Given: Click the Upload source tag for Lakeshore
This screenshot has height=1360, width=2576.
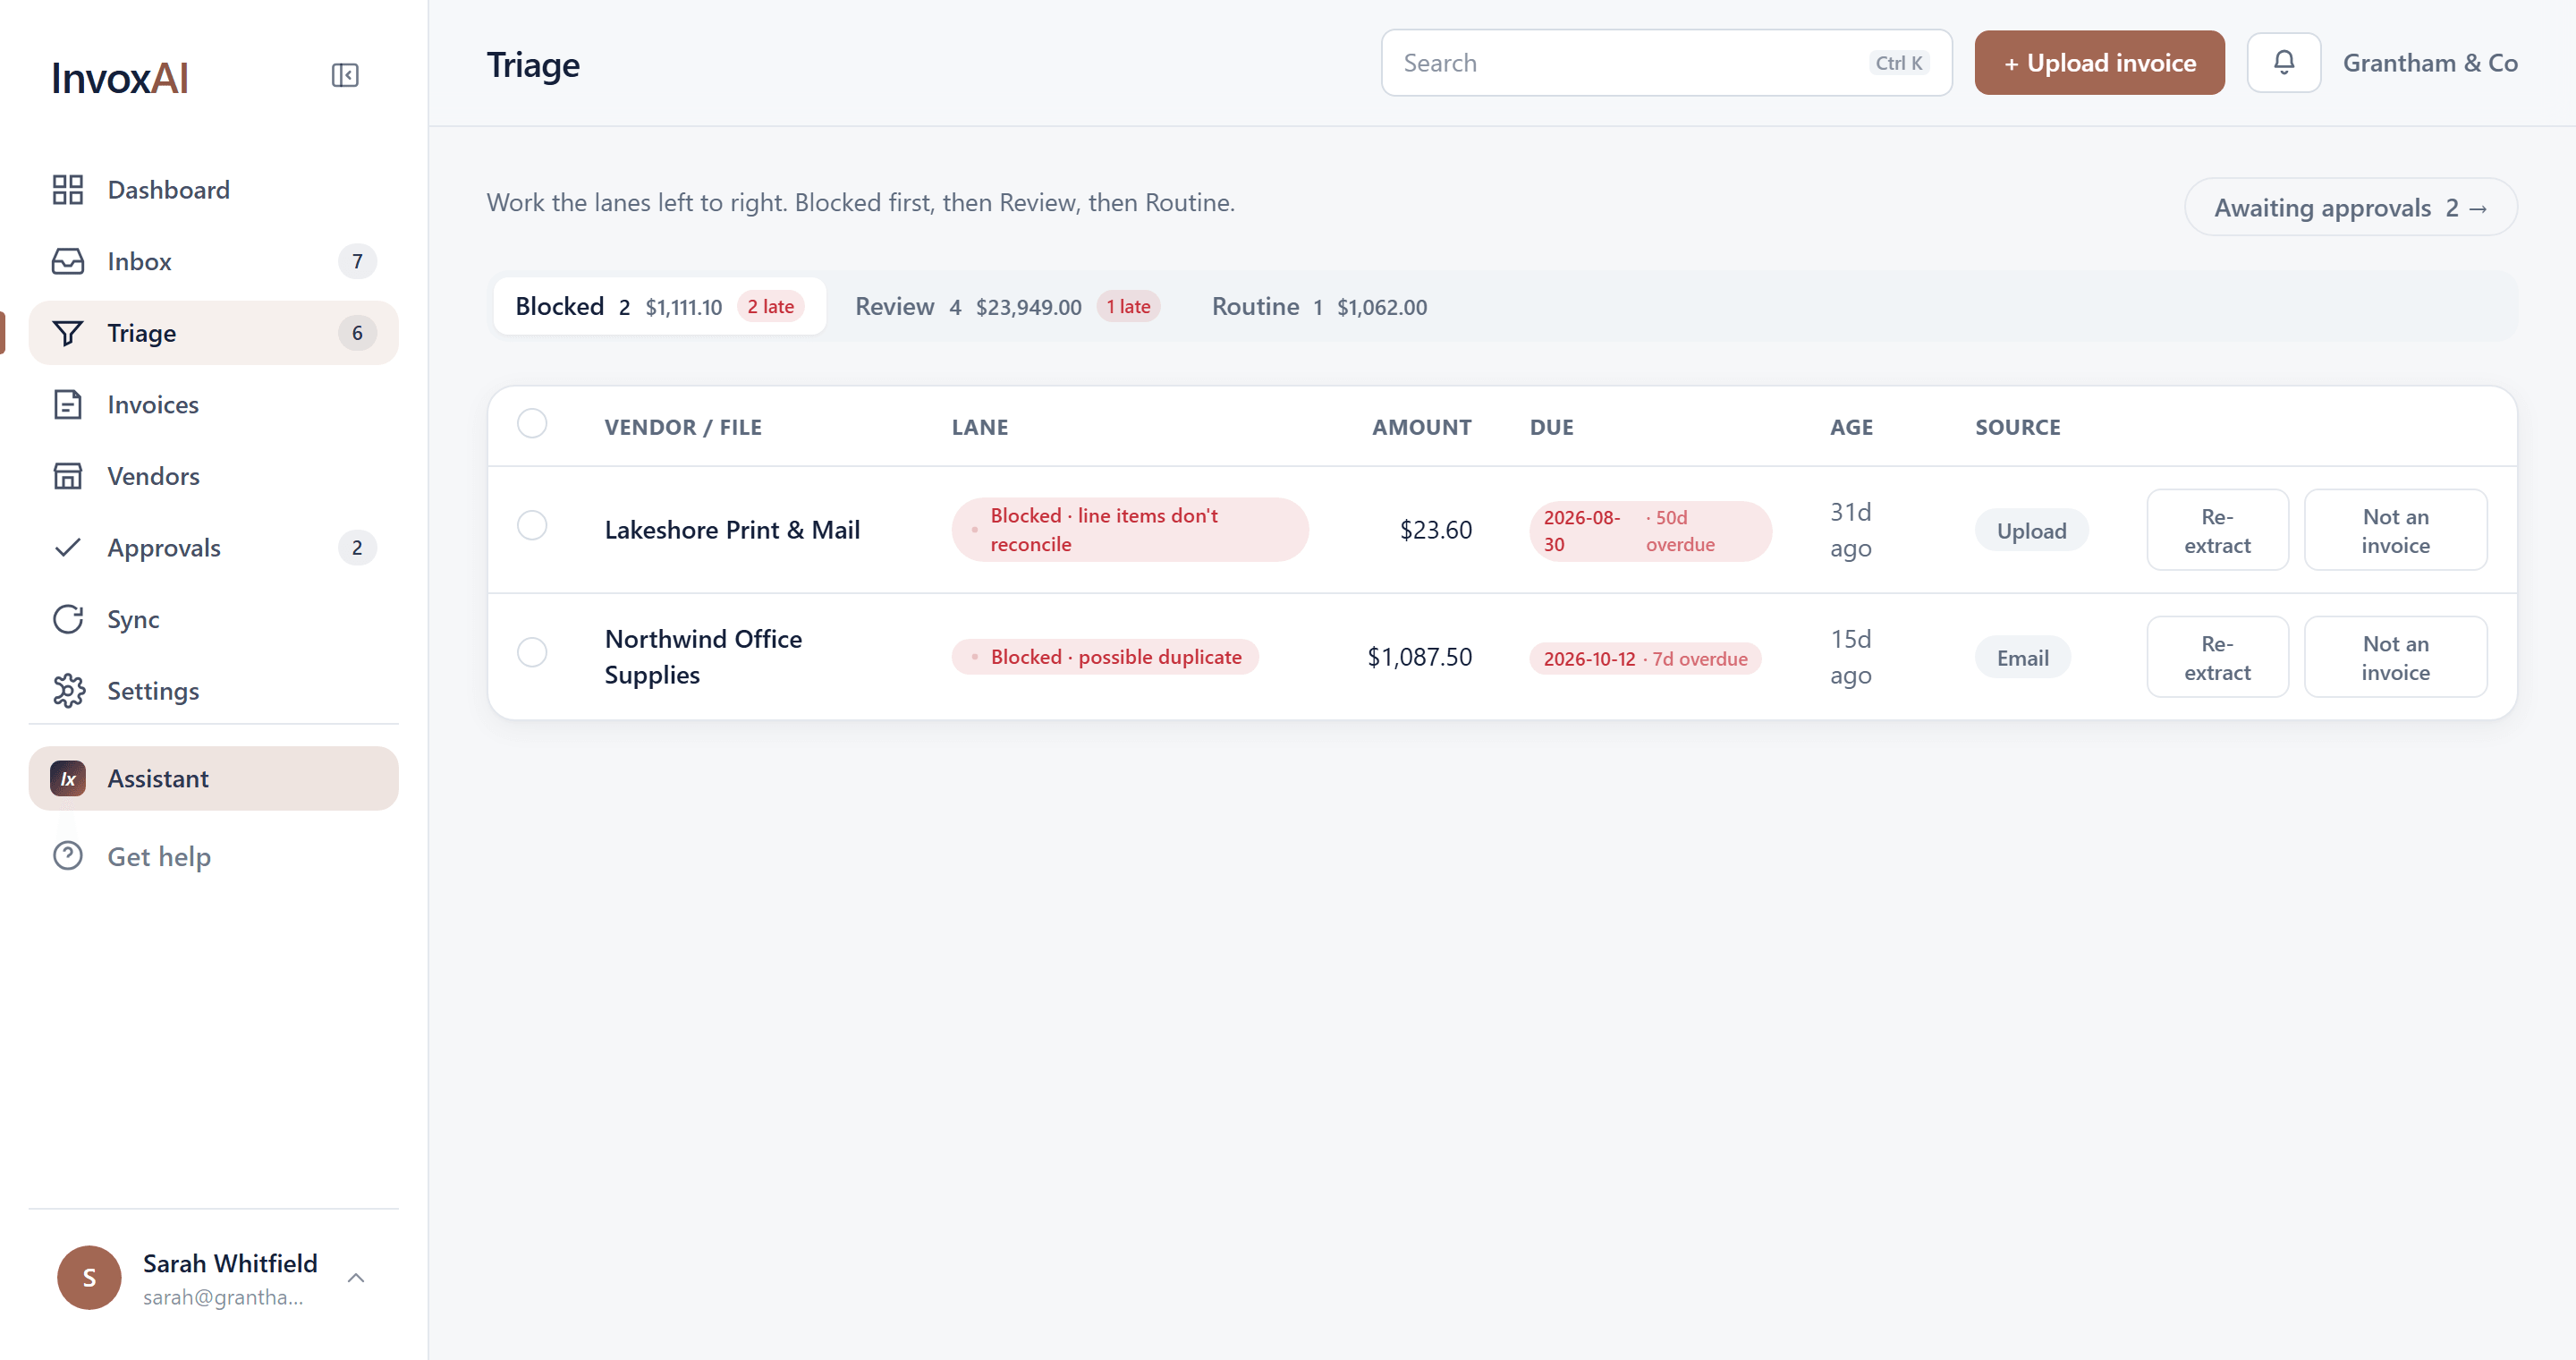Looking at the screenshot, I should click(2031, 531).
